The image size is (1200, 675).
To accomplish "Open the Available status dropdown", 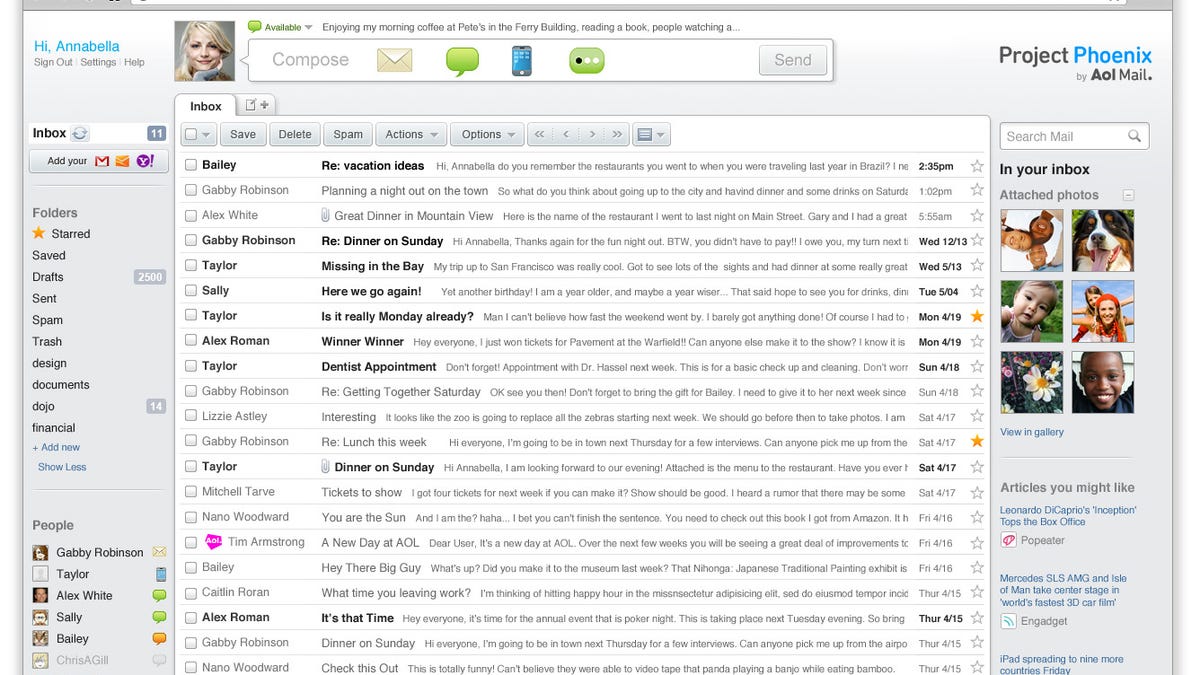I will (281, 28).
